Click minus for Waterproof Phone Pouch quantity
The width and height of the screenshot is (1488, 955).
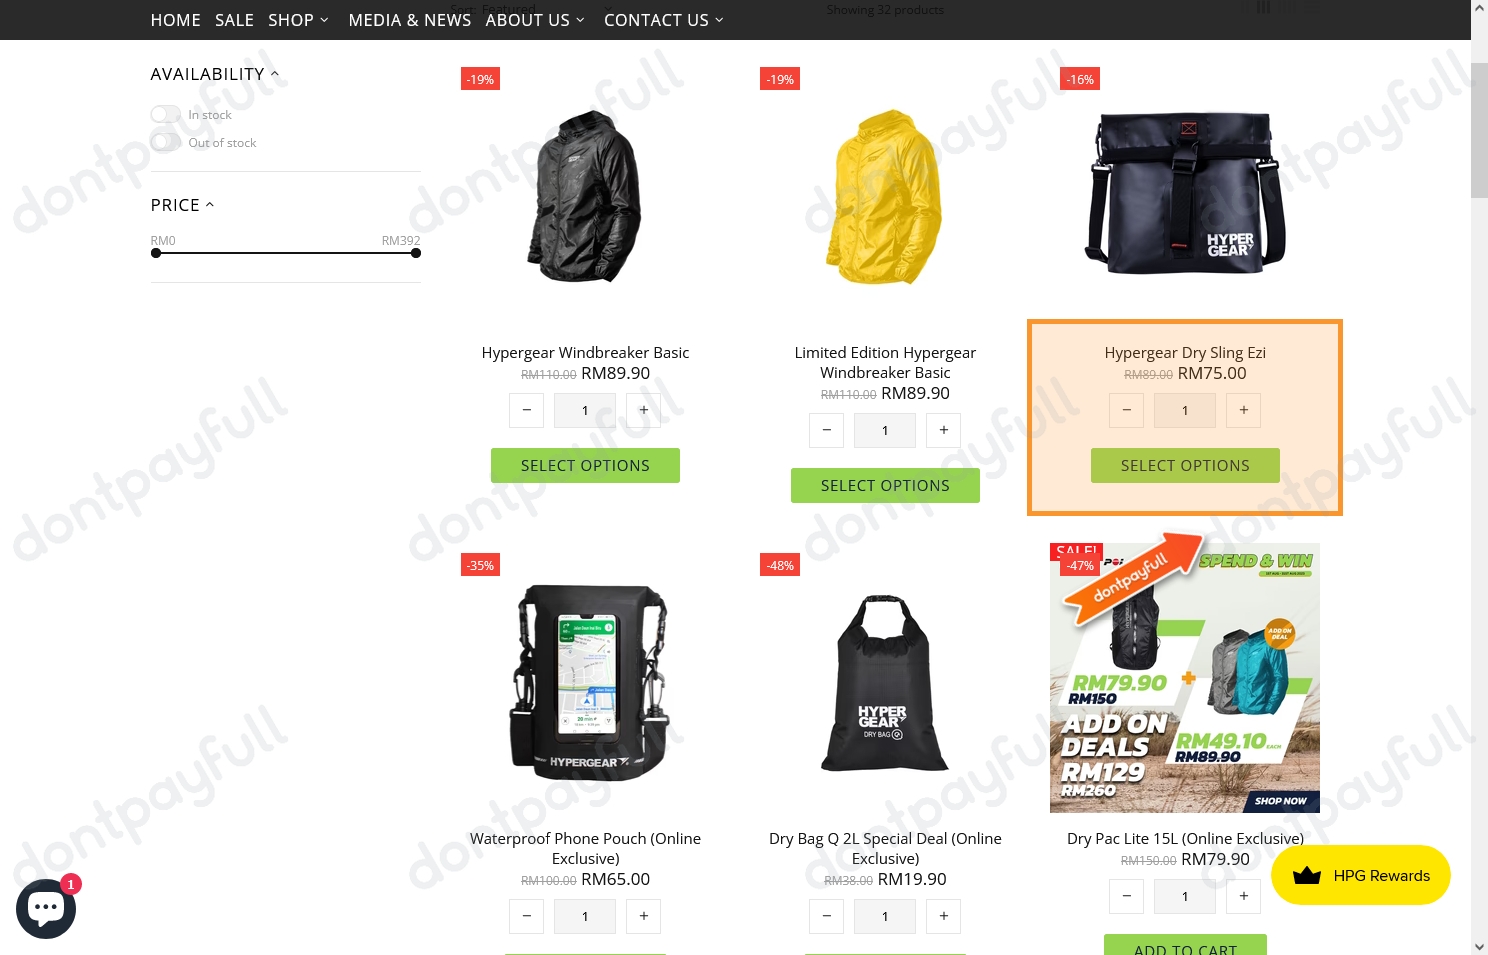tap(526, 916)
